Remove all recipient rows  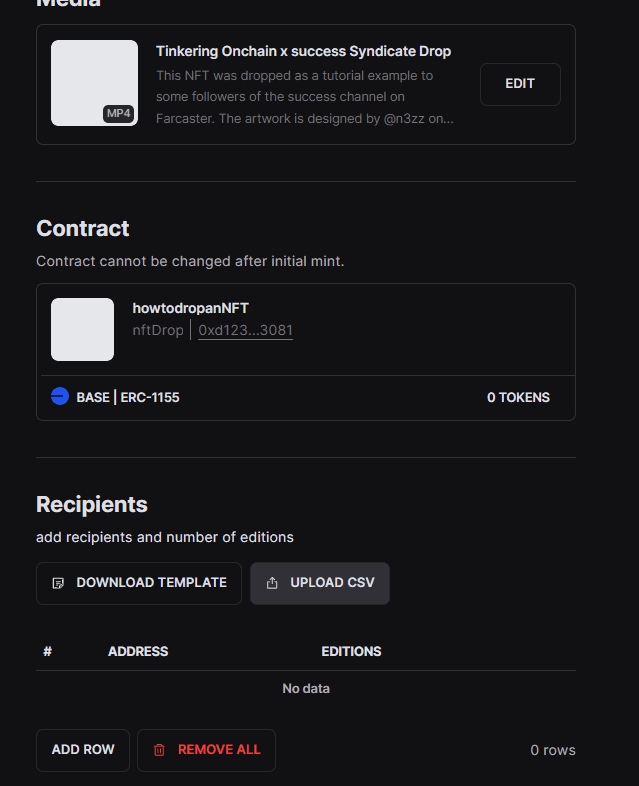click(x=206, y=750)
